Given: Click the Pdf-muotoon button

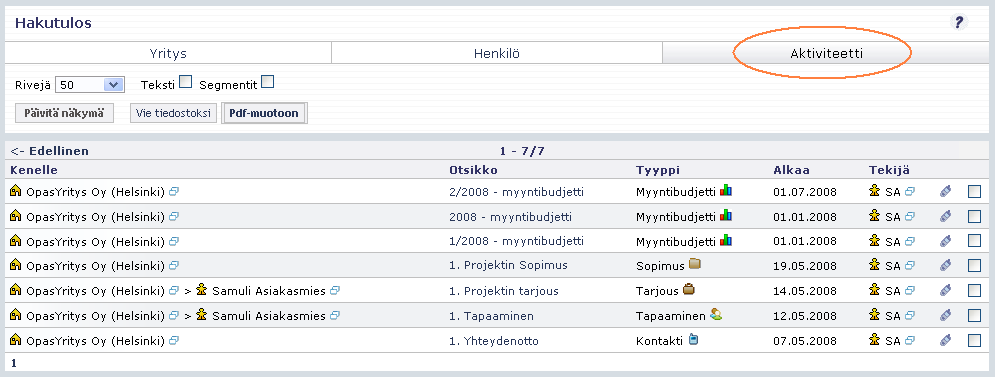Looking at the screenshot, I should click(264, 114).
